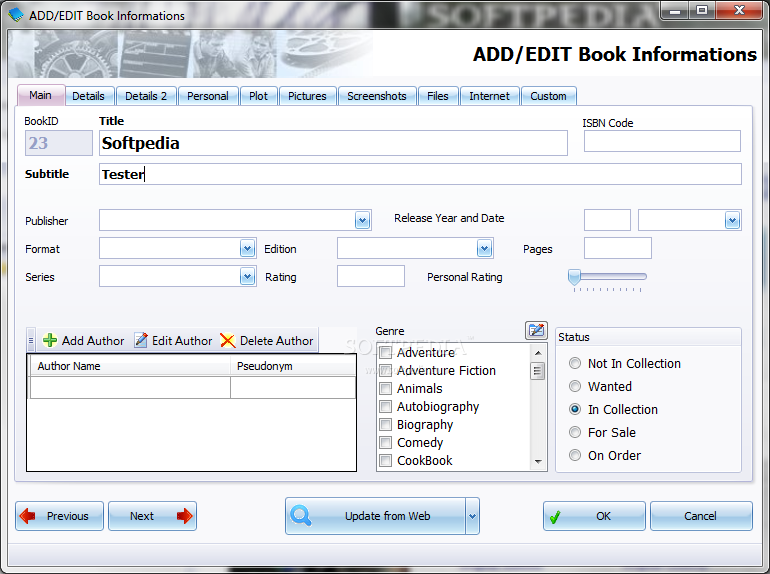Open the Custom tab
Screen dimensions: 770x574
(x=549, y=96)
